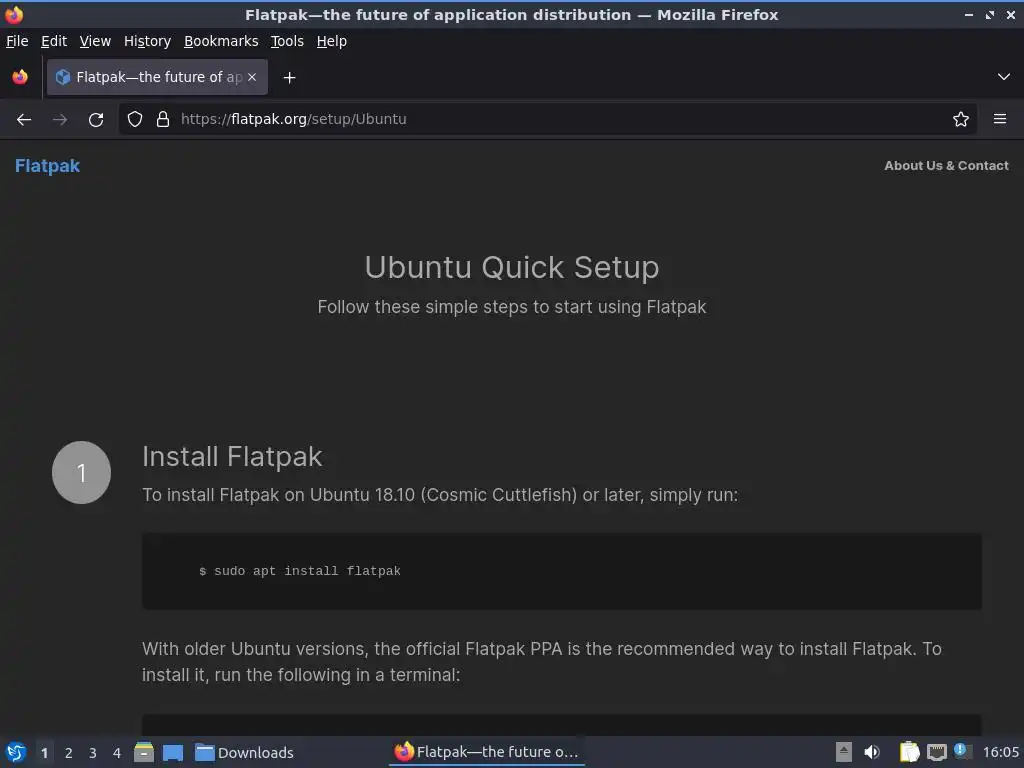Open Firefox View pinned icon
The width and height of the screenshot is (1024, 768).
point(20,77)
